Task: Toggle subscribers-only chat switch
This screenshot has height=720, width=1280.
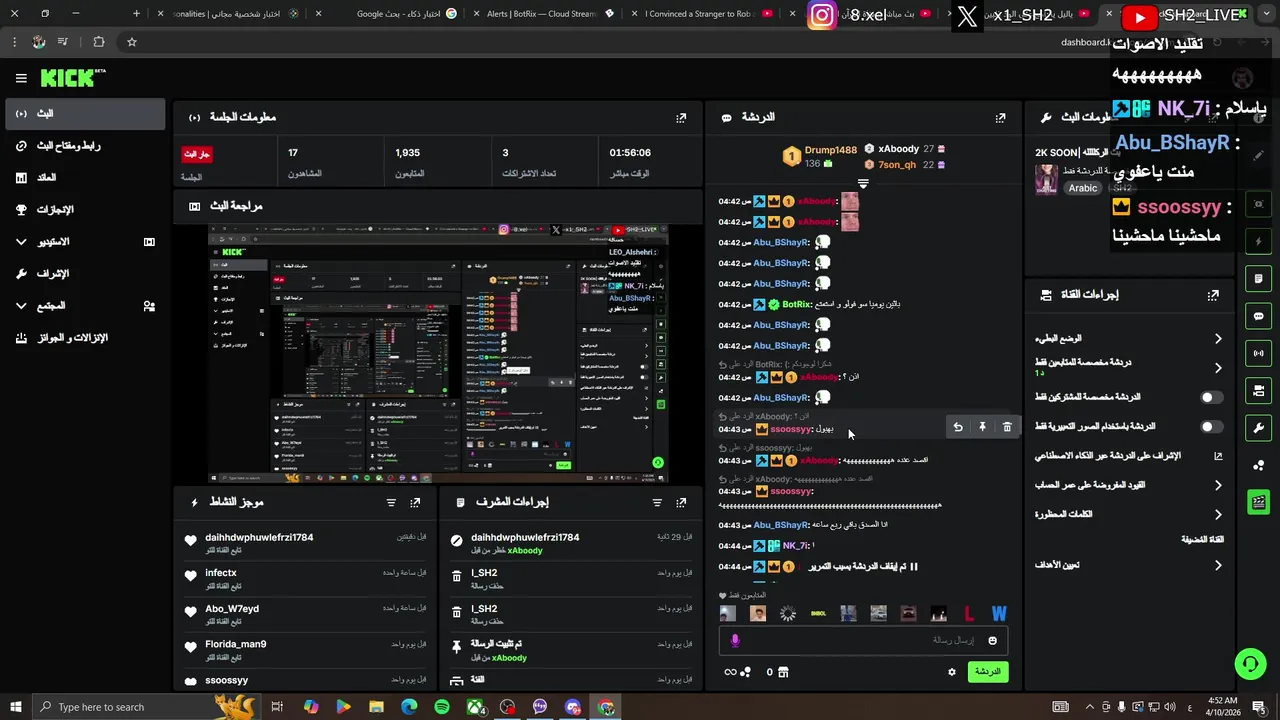Action: 1211,397
